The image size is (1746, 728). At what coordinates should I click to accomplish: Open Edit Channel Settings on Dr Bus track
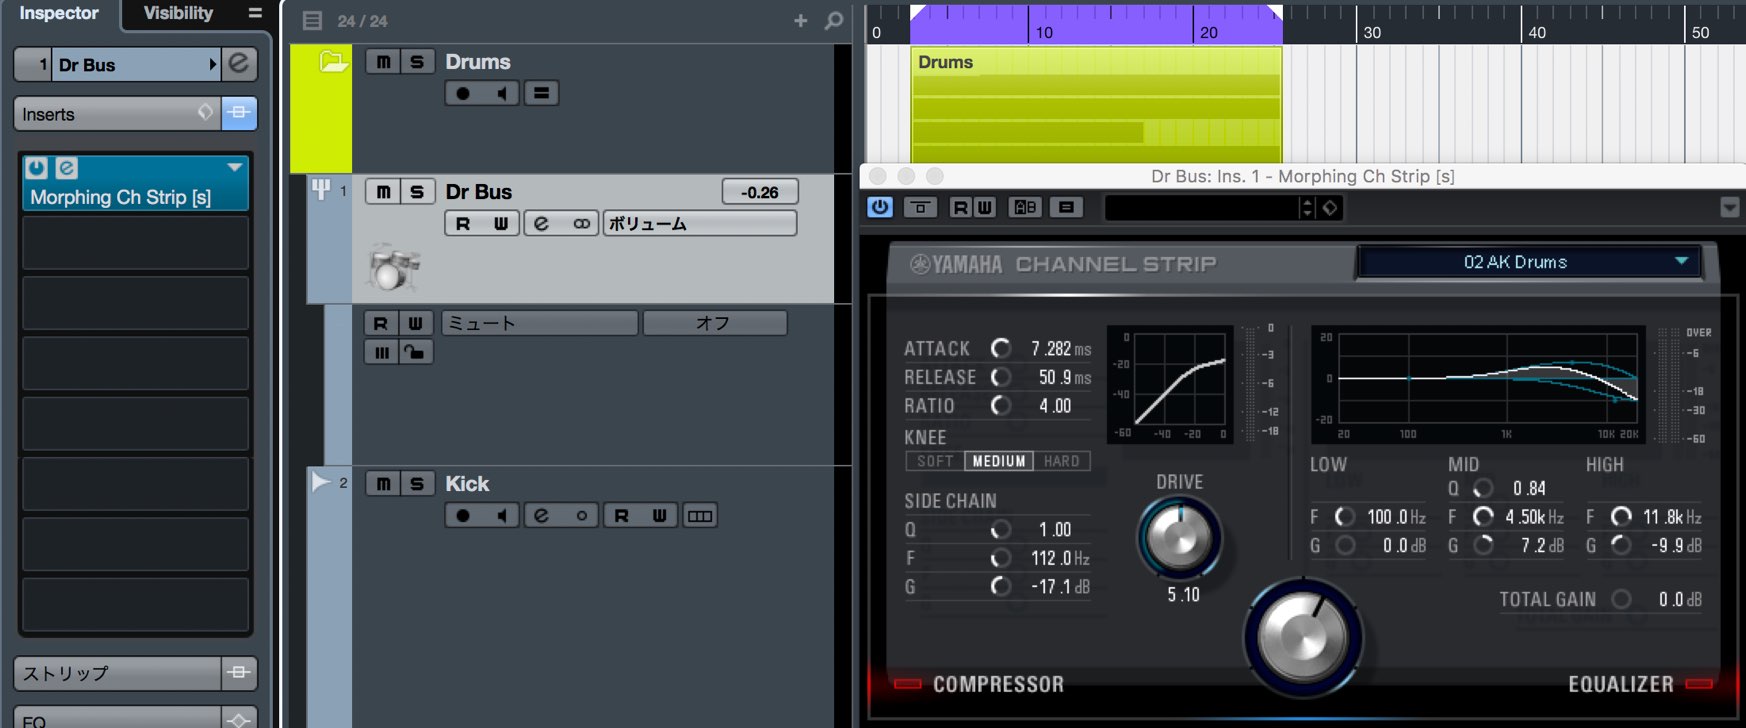541,223
